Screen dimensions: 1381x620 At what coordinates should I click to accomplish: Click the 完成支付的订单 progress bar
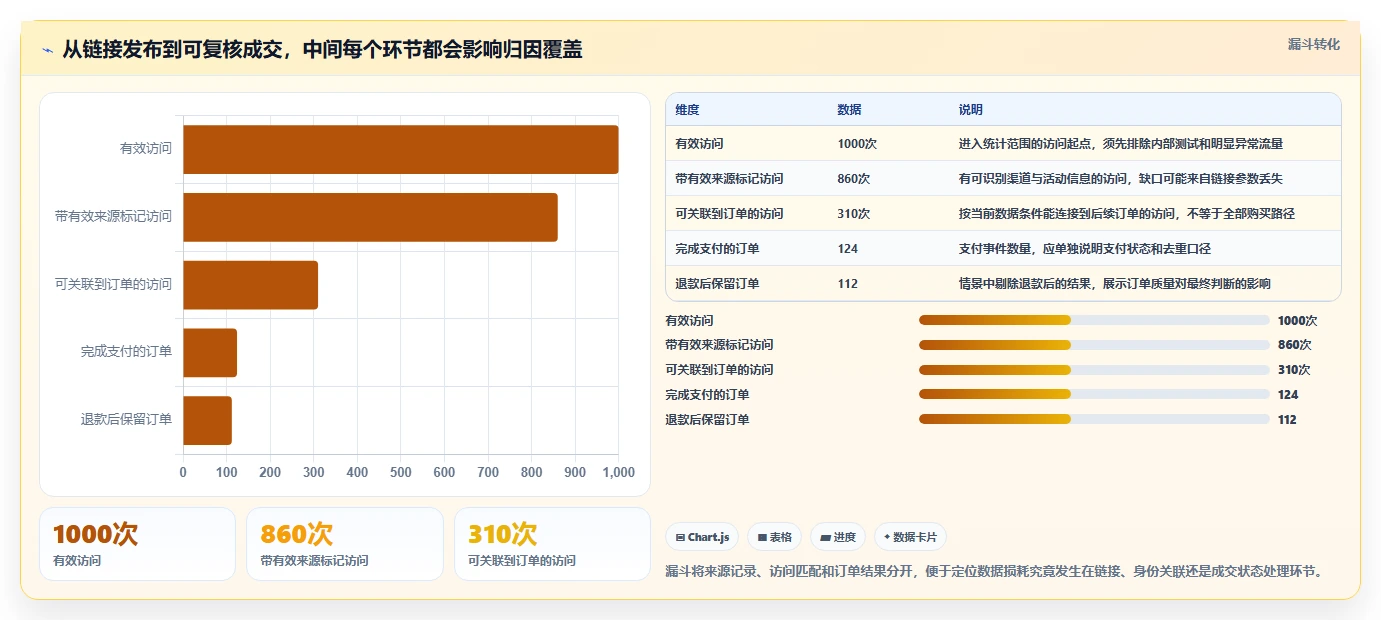coord(1094,394)
